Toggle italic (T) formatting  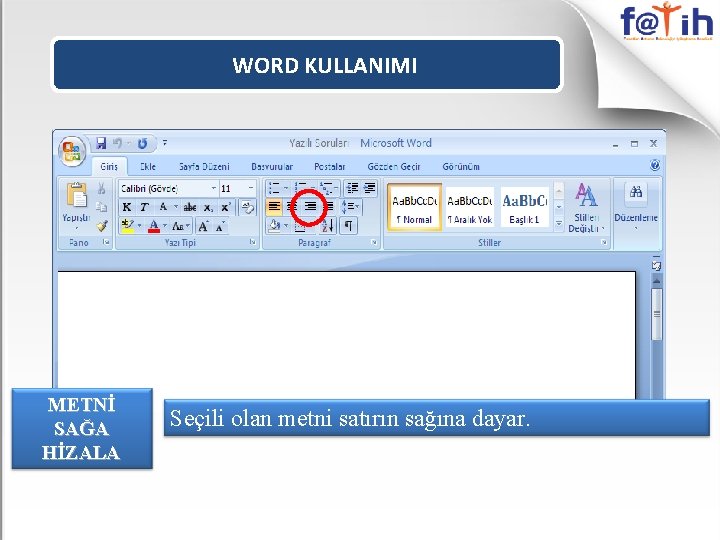pos(144,208)
